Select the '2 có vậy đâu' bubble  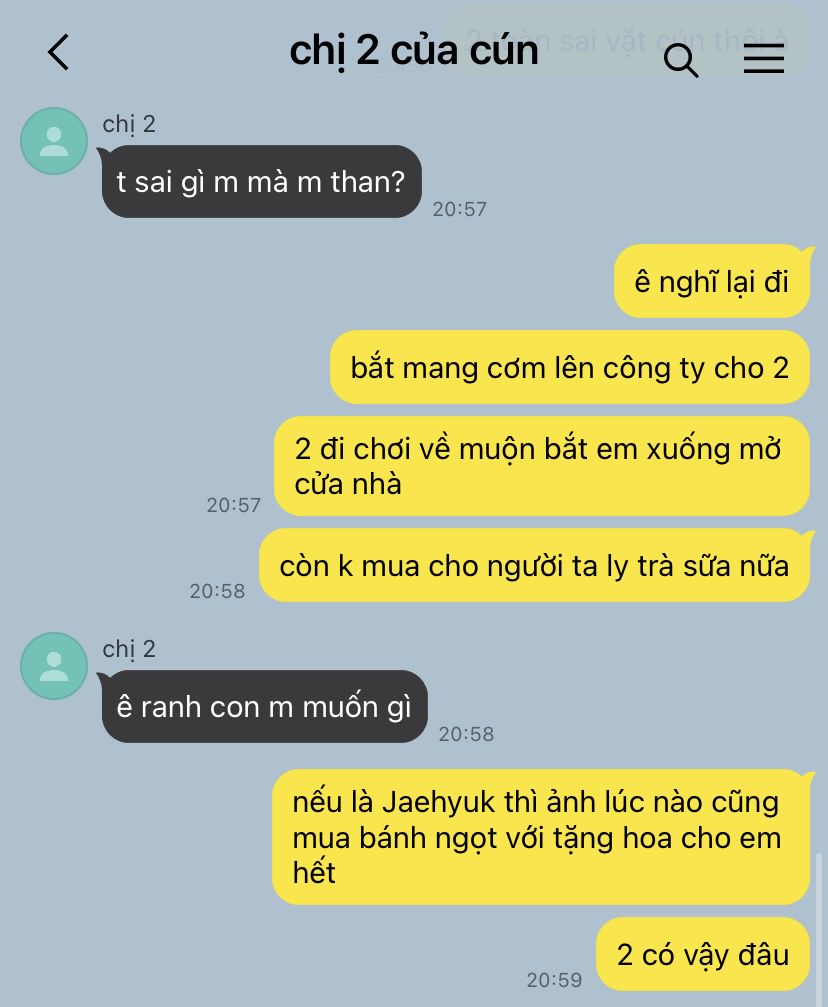click(x=703, y=954)
